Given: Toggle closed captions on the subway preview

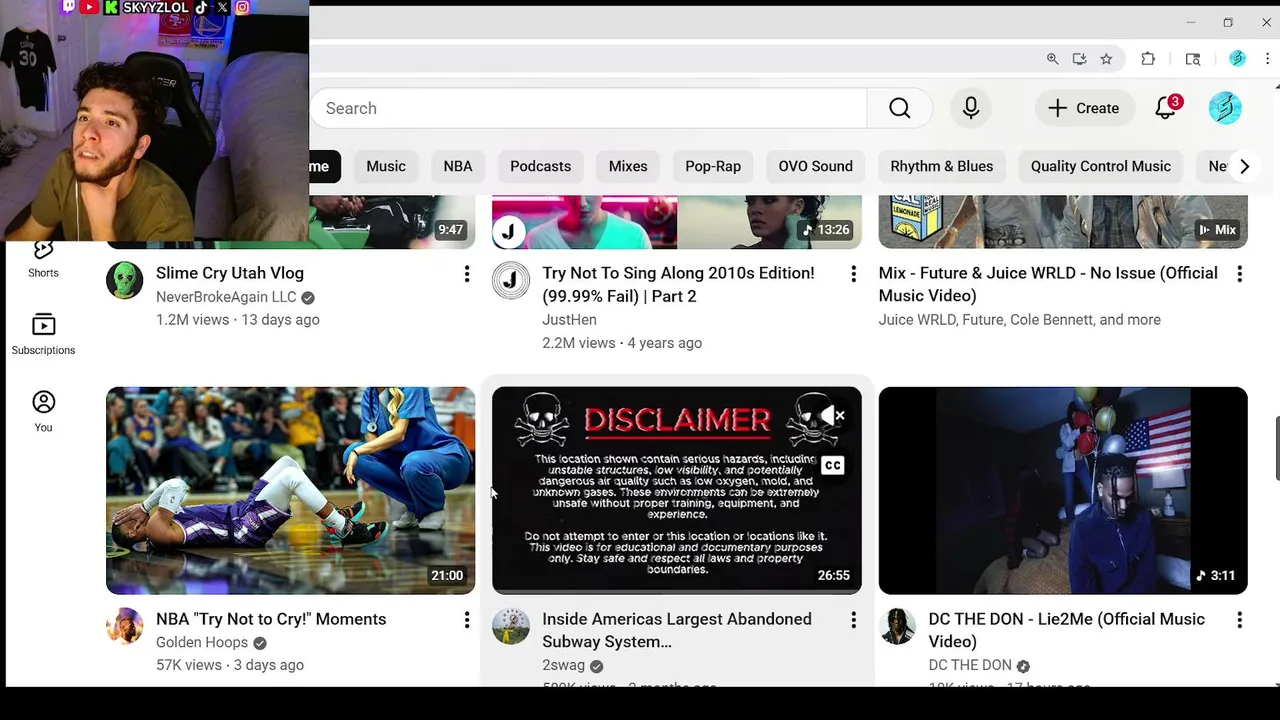Looking at the screenshot, I should [833, 465].
